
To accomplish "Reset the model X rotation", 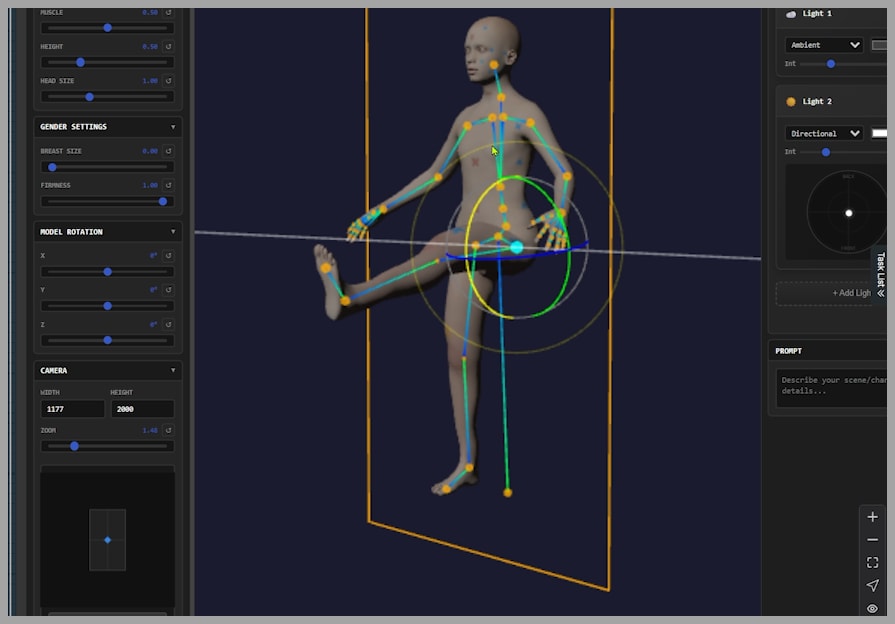I will (168, 256).
